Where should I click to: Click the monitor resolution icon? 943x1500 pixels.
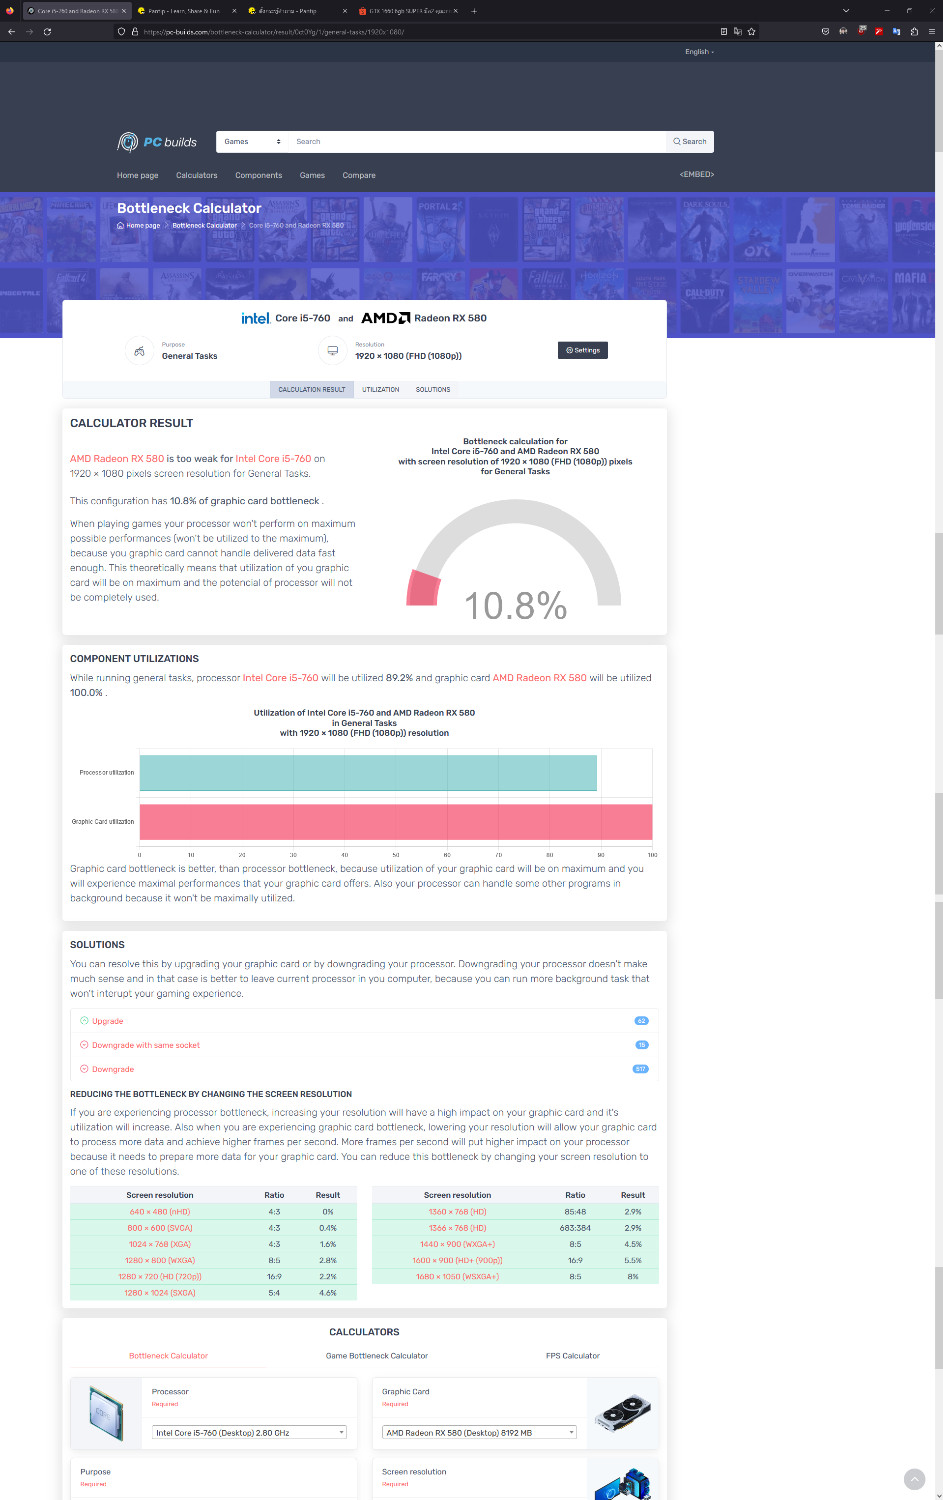click(333, 351)
